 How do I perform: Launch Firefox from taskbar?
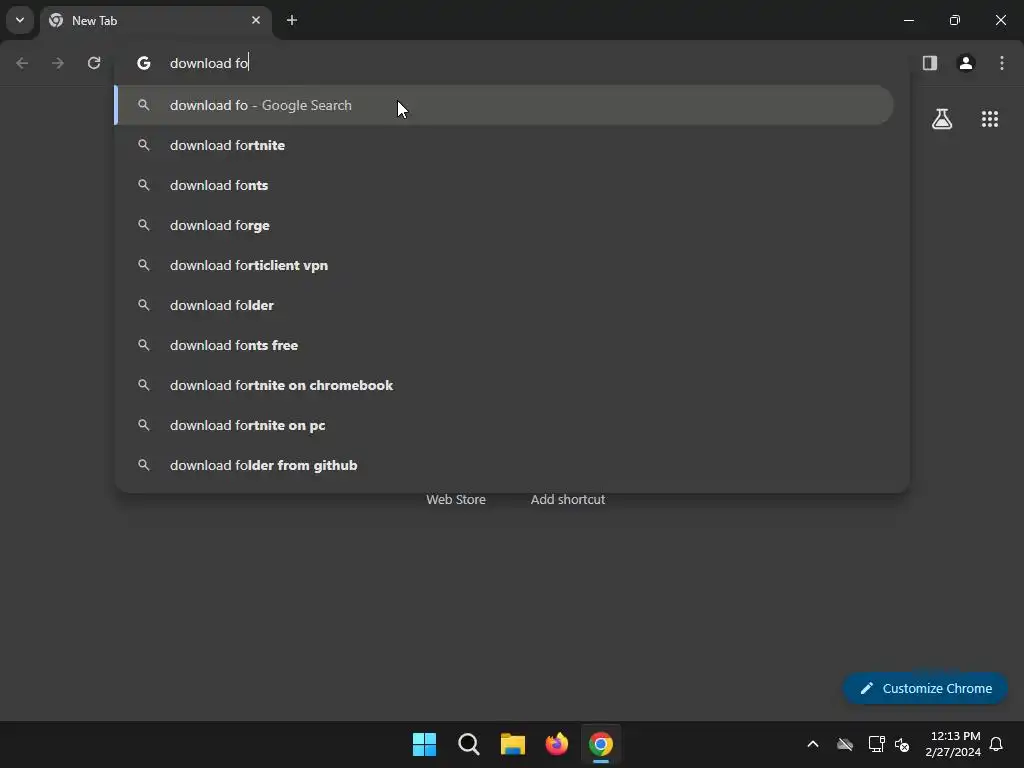click(x=556, y=744)
